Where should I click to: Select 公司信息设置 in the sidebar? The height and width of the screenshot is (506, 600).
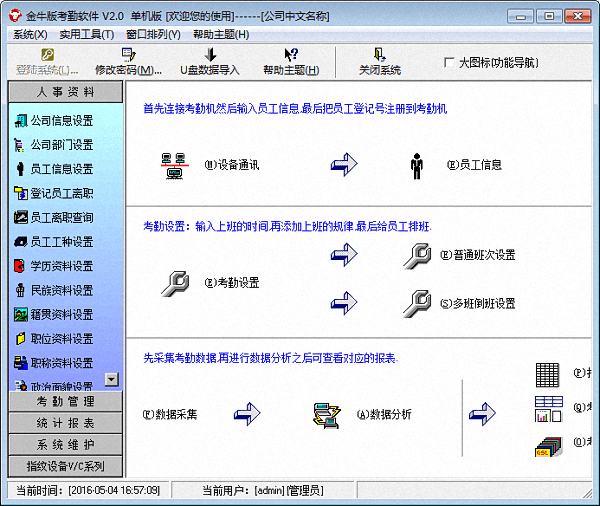62,121
